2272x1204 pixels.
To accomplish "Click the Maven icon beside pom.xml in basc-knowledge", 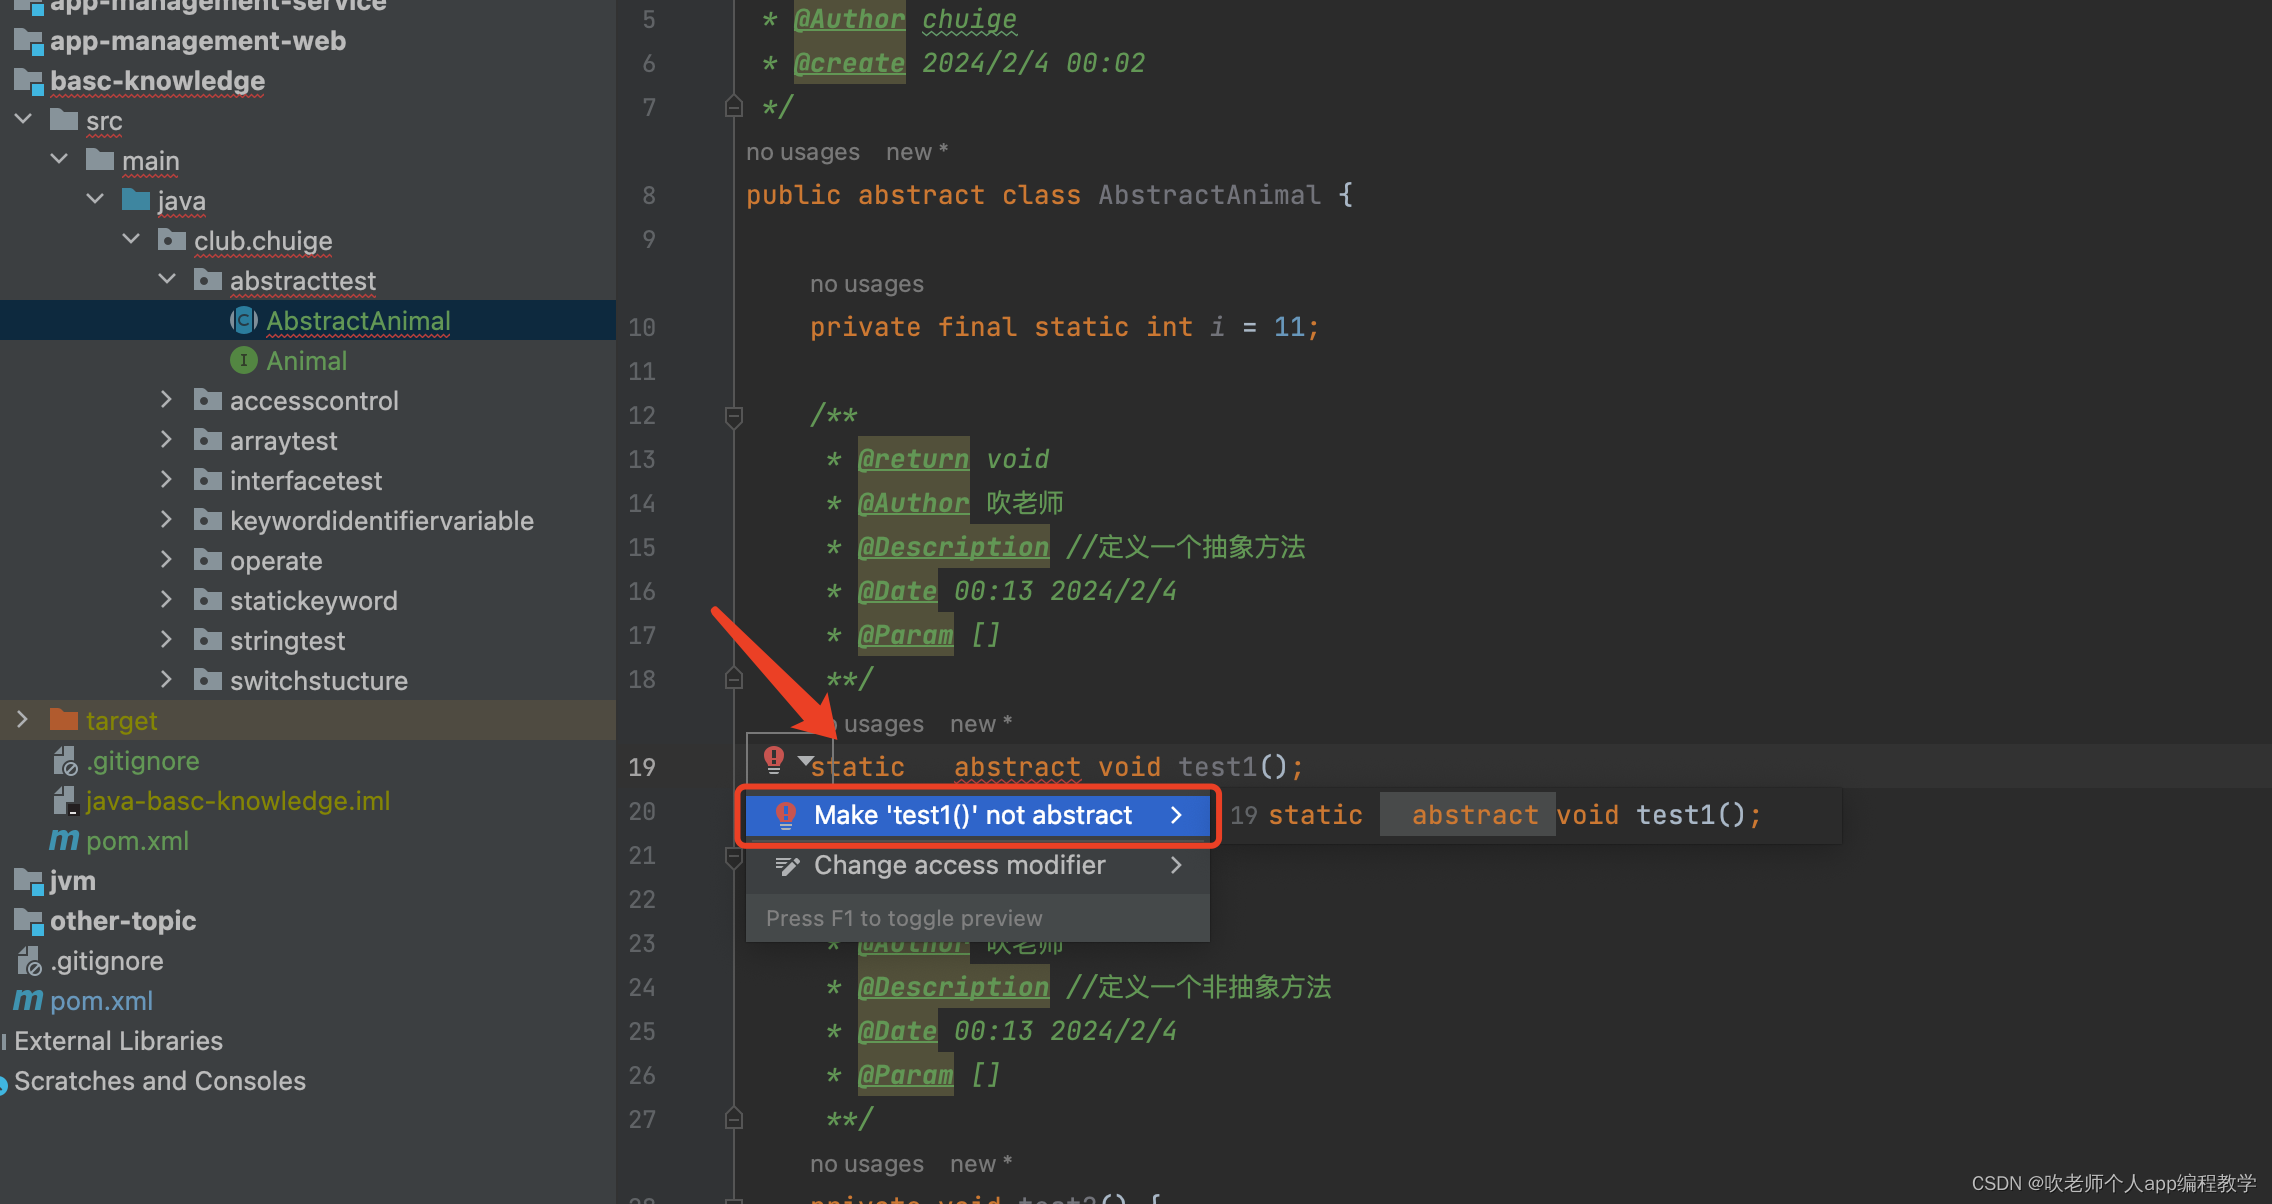I will 64,840.
